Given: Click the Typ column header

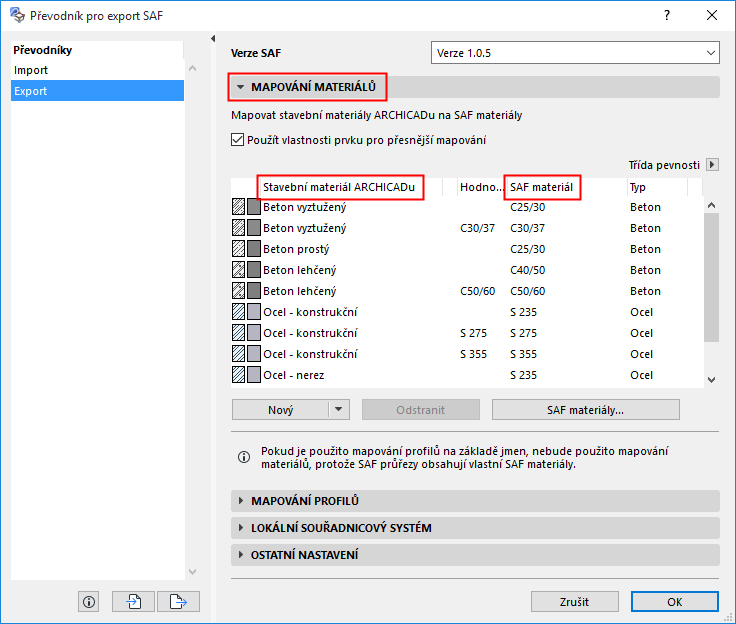Looking at the screenshot, I should tap(638, 187).
